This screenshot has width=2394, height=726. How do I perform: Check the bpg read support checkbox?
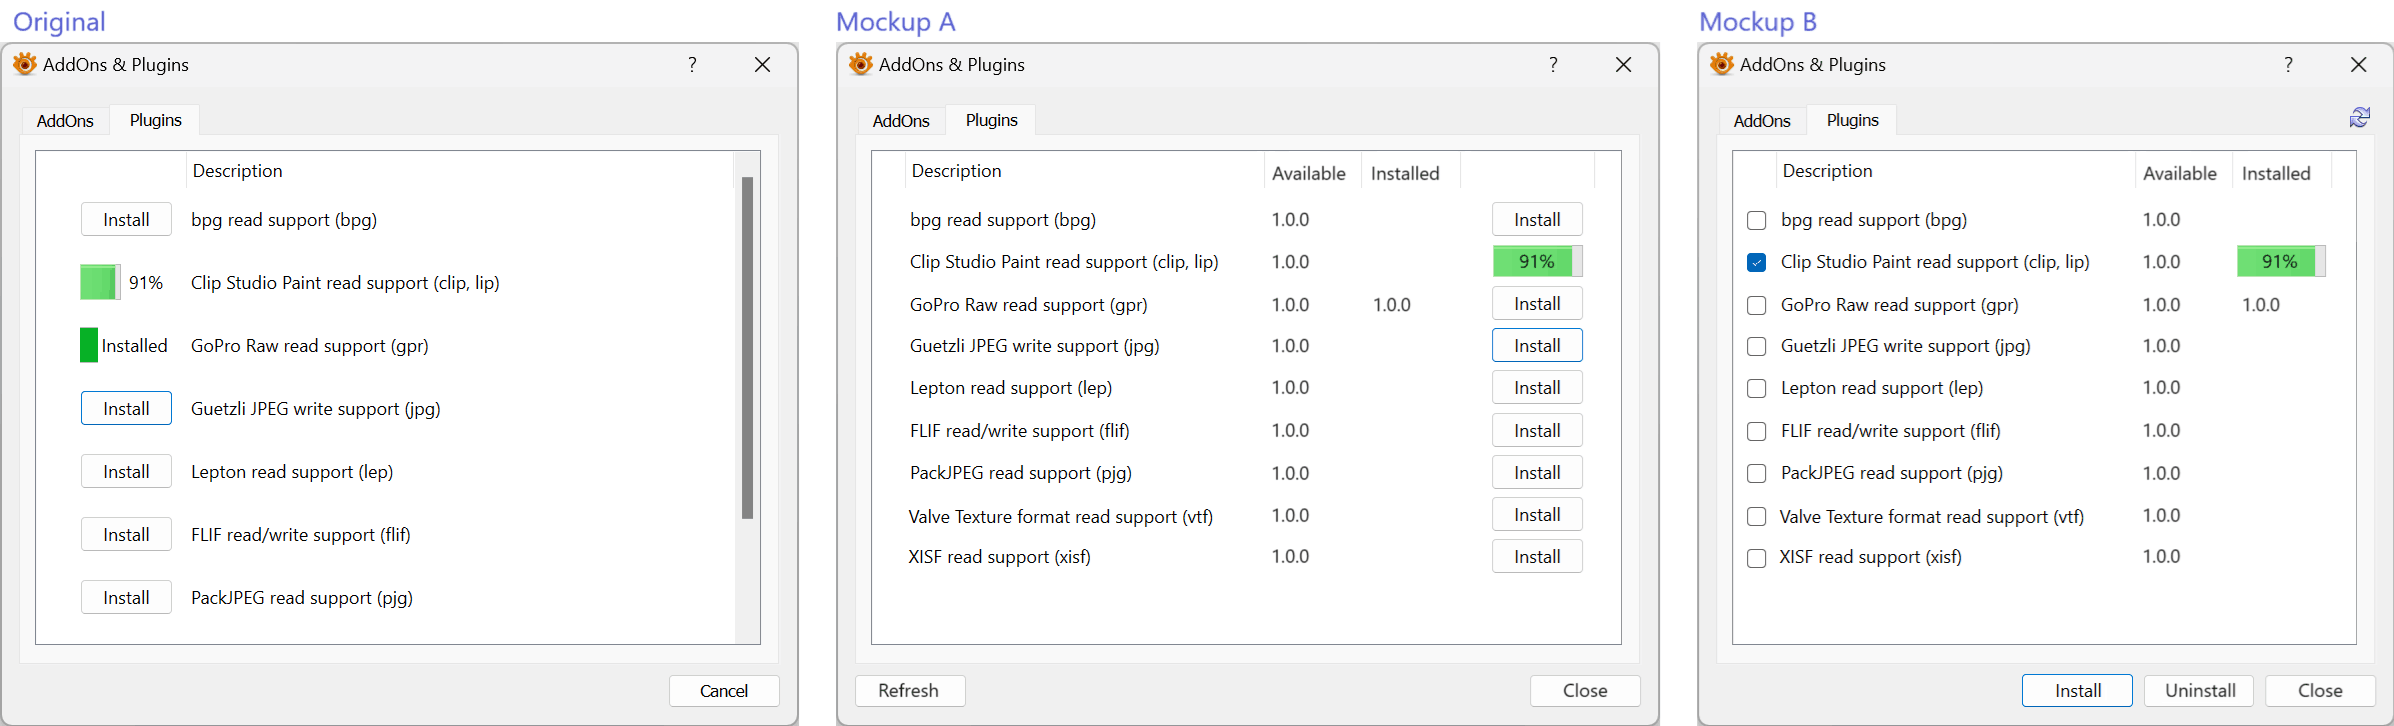1756,221
